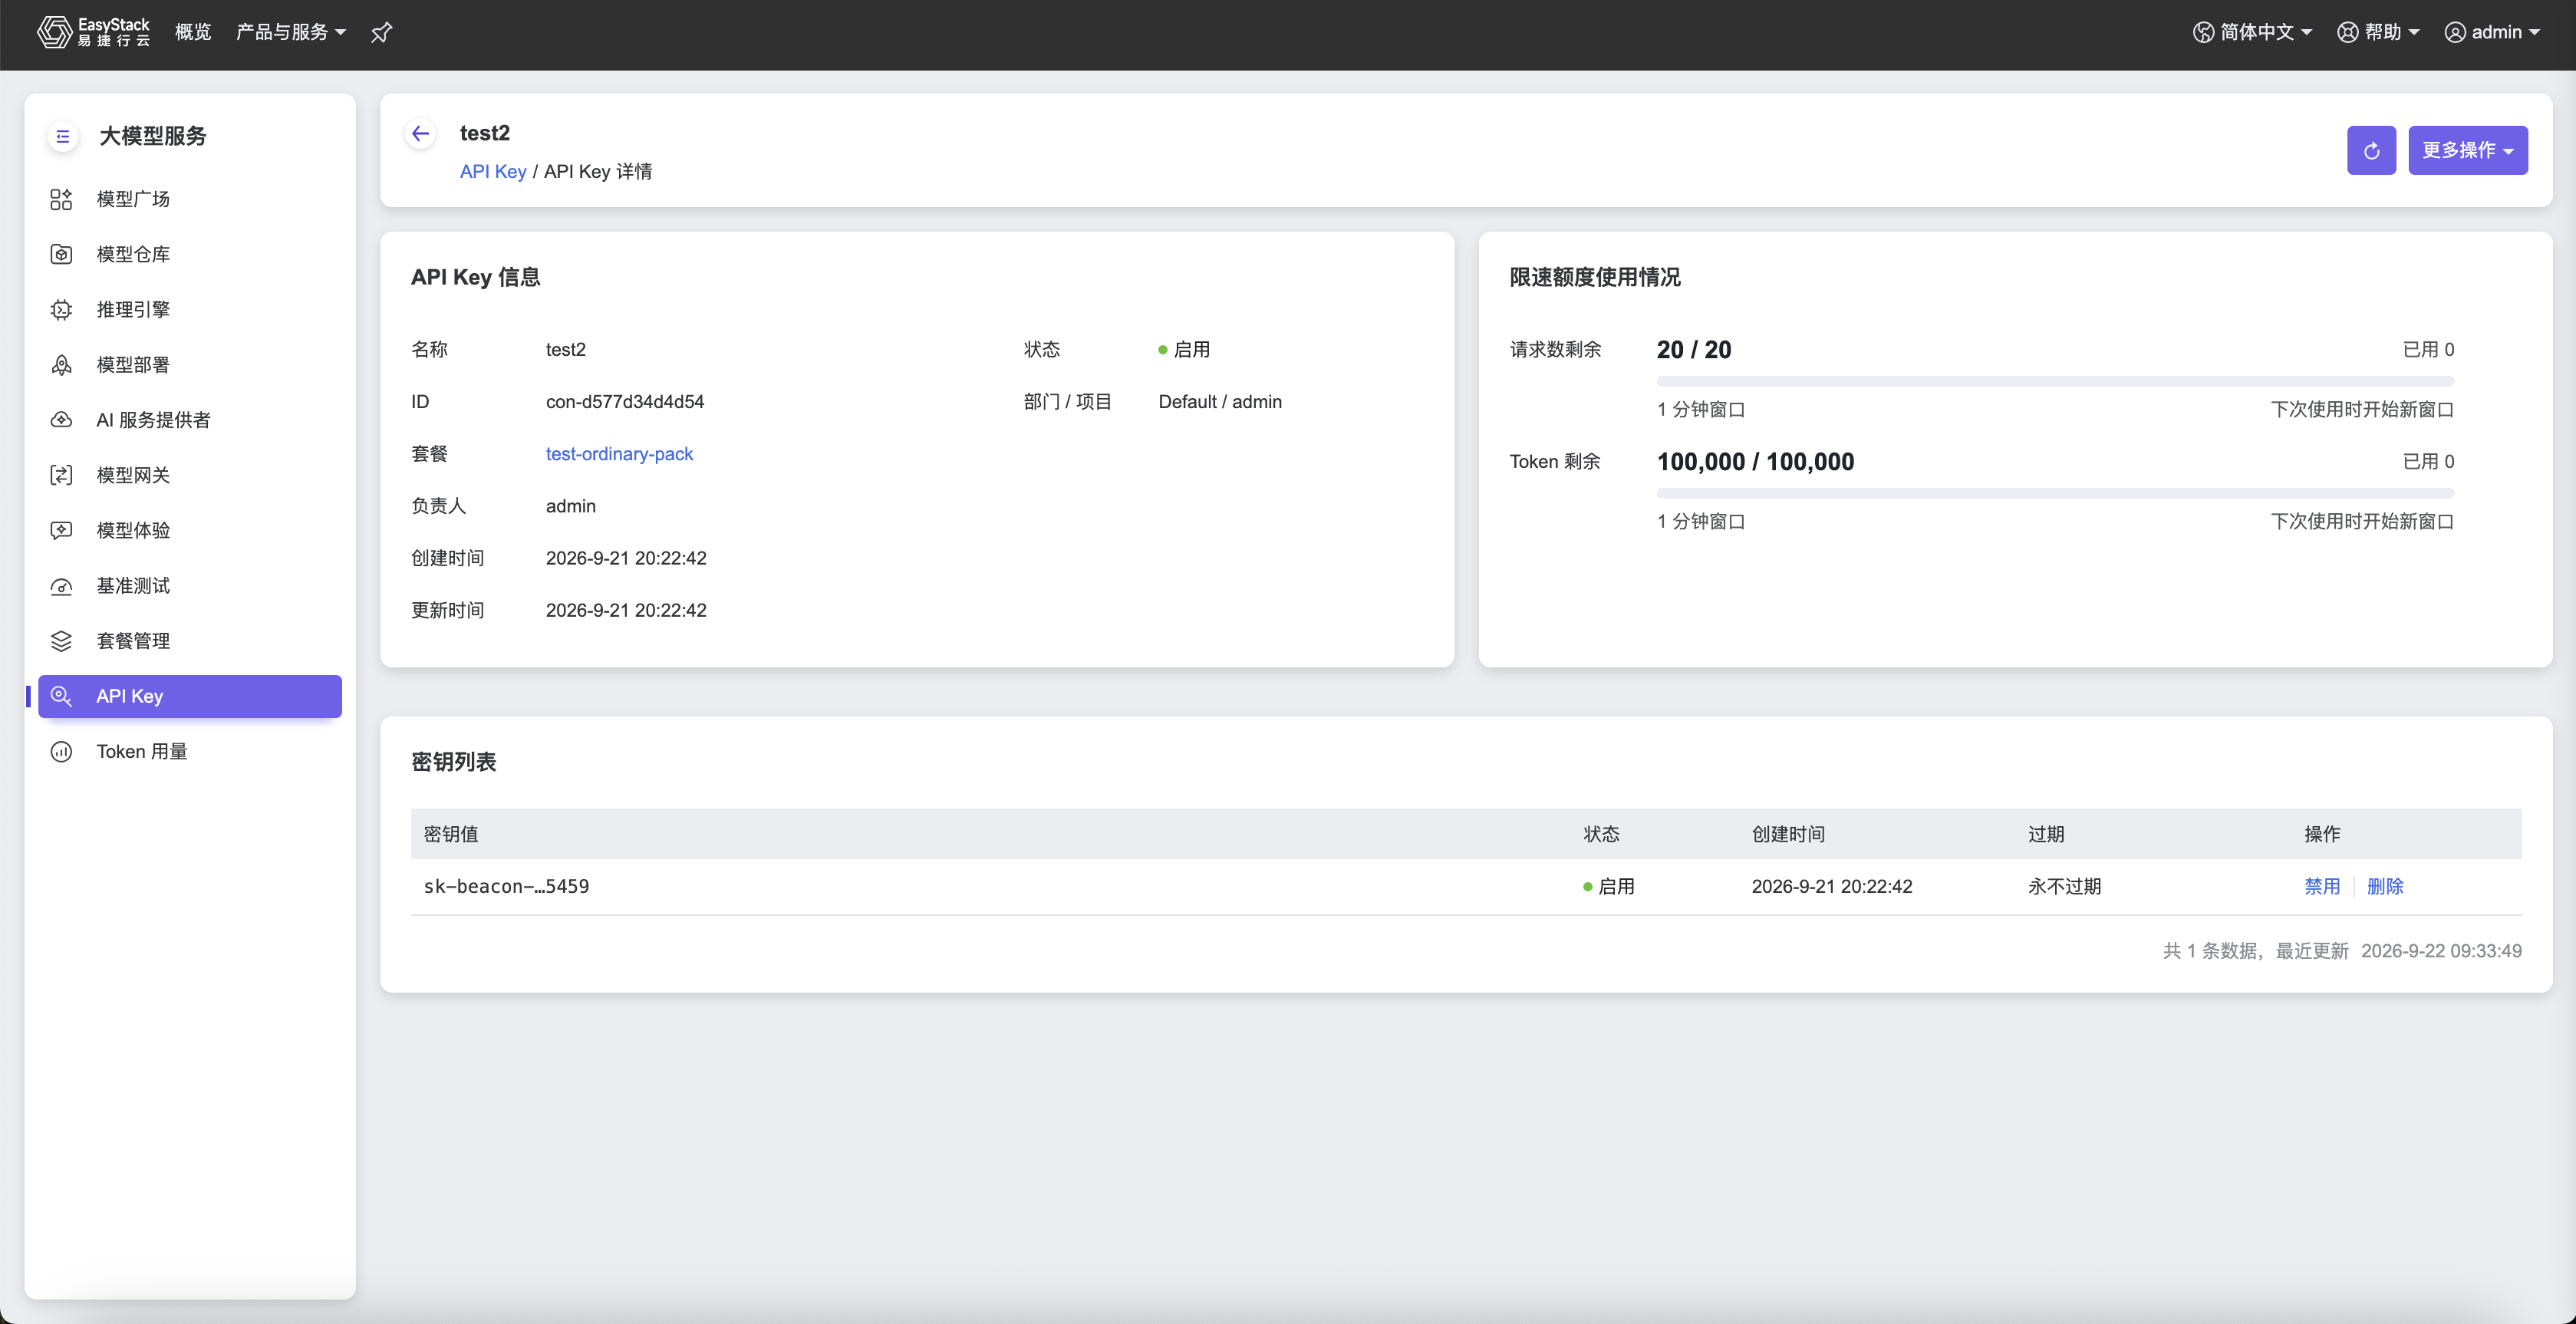Click the pin icon in top bar
Viewport: 2576px width, 1324px height.
(x=381, y=33)
